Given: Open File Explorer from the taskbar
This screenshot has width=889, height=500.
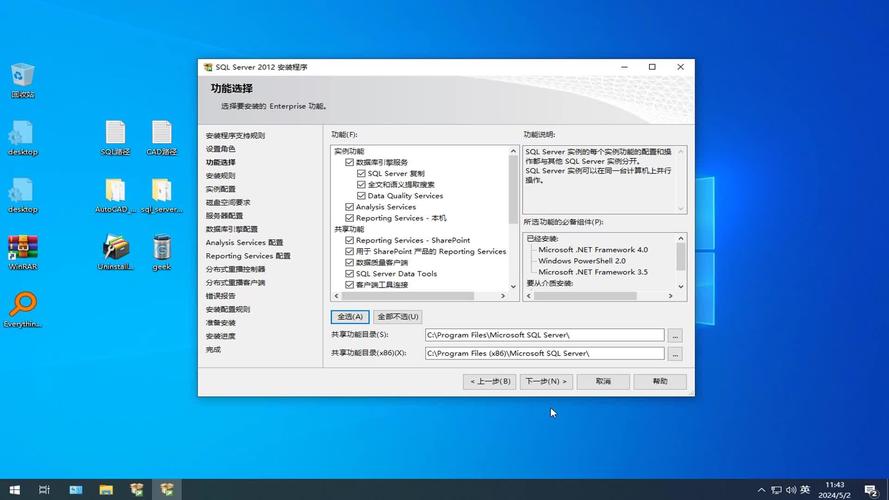Looking at the screenshot, I should pos(106,490).
